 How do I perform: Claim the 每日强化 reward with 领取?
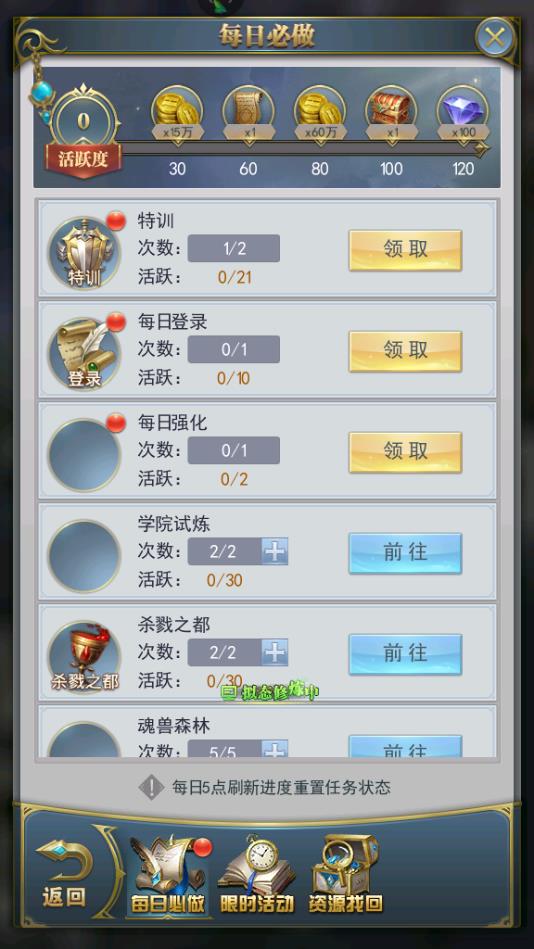coord(405,452)
